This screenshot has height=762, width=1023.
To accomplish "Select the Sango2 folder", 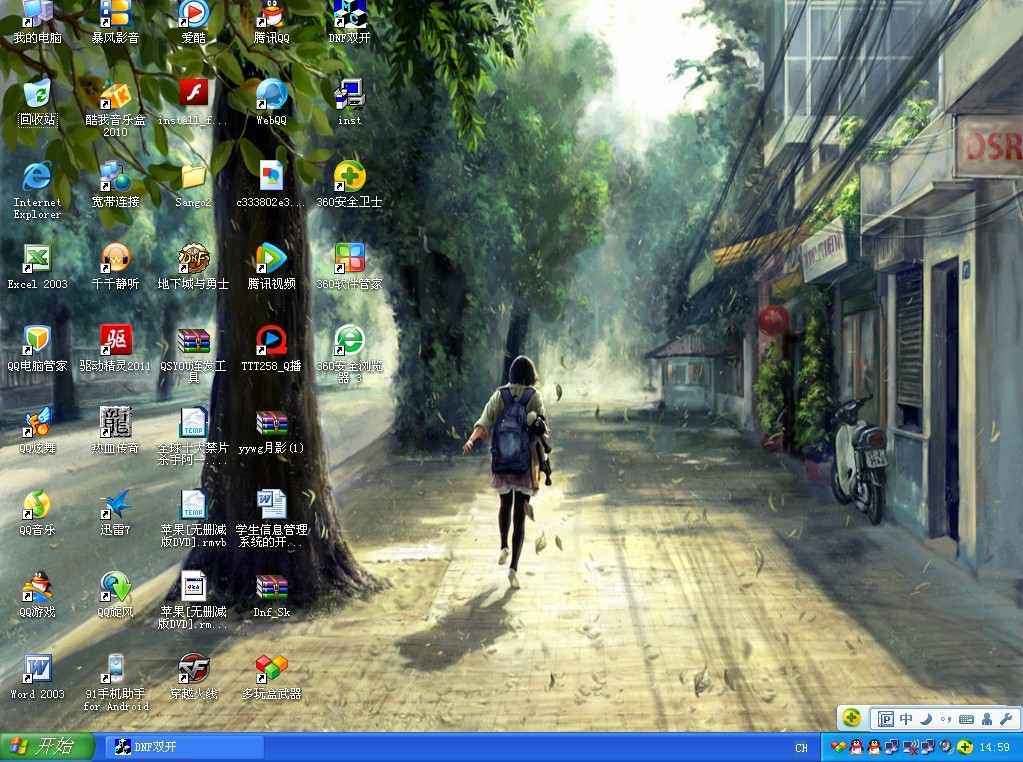I will (193, 185).
